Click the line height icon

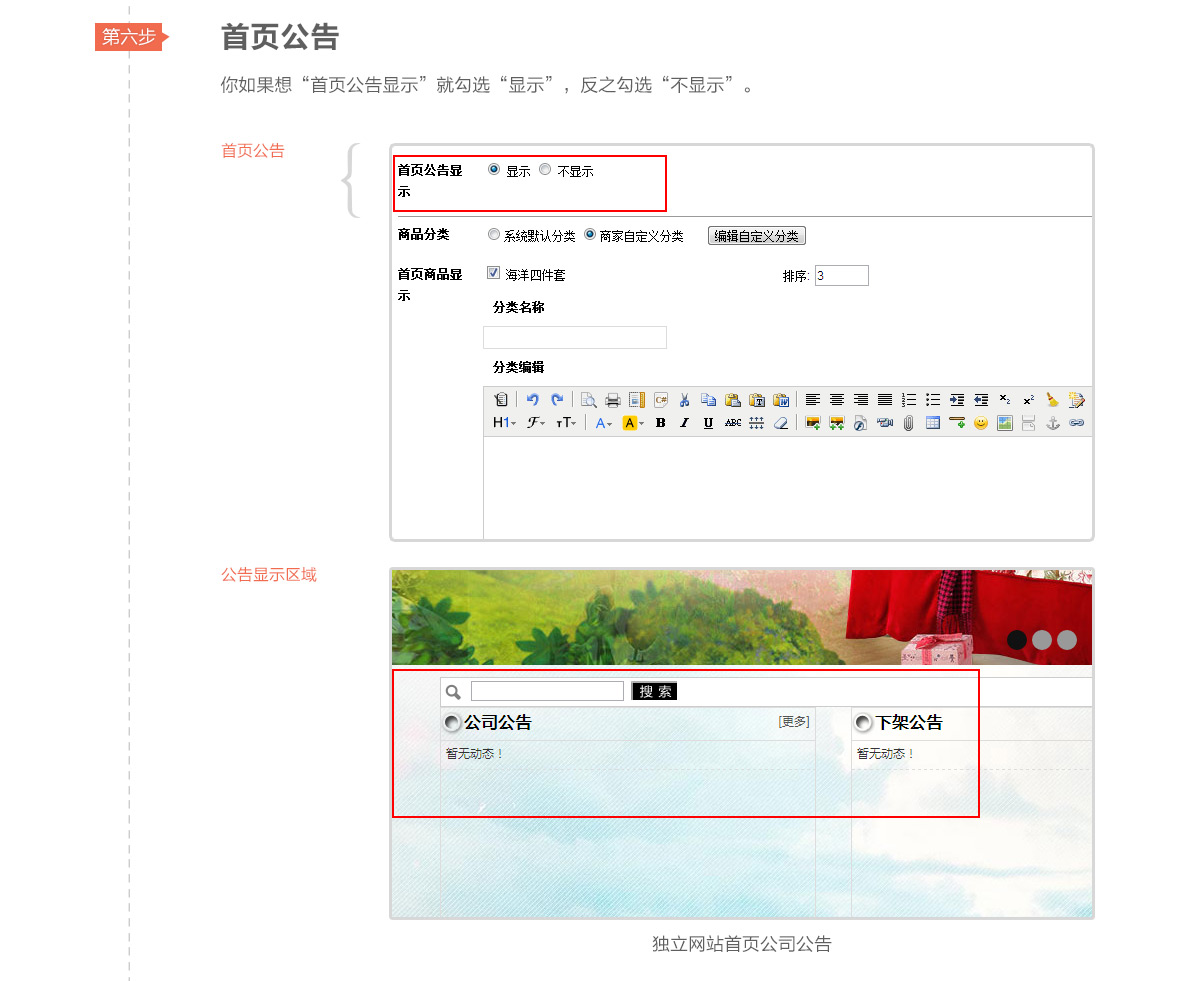[757, 423]
